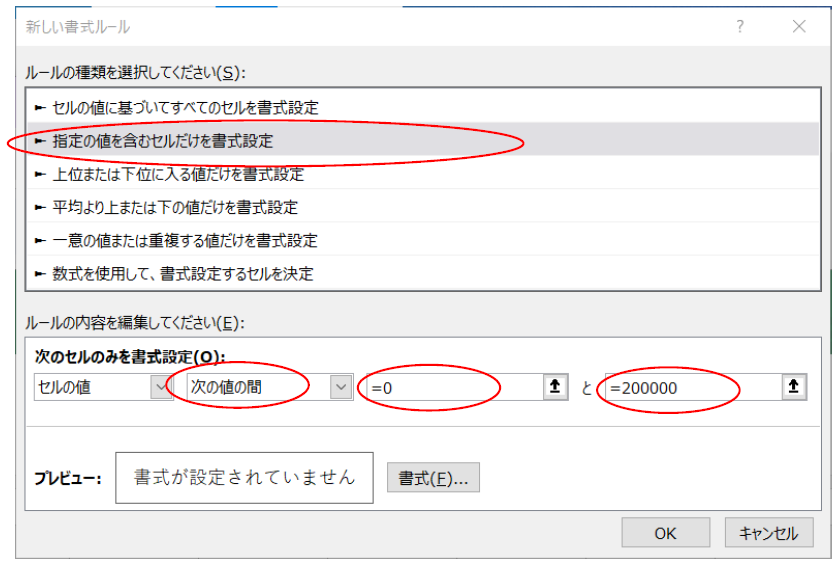This screenshot has height=568, width=840.
Task: Select 上位または下位に入る値だけを書式設定 rule
Action: click(x=177, y=174)
